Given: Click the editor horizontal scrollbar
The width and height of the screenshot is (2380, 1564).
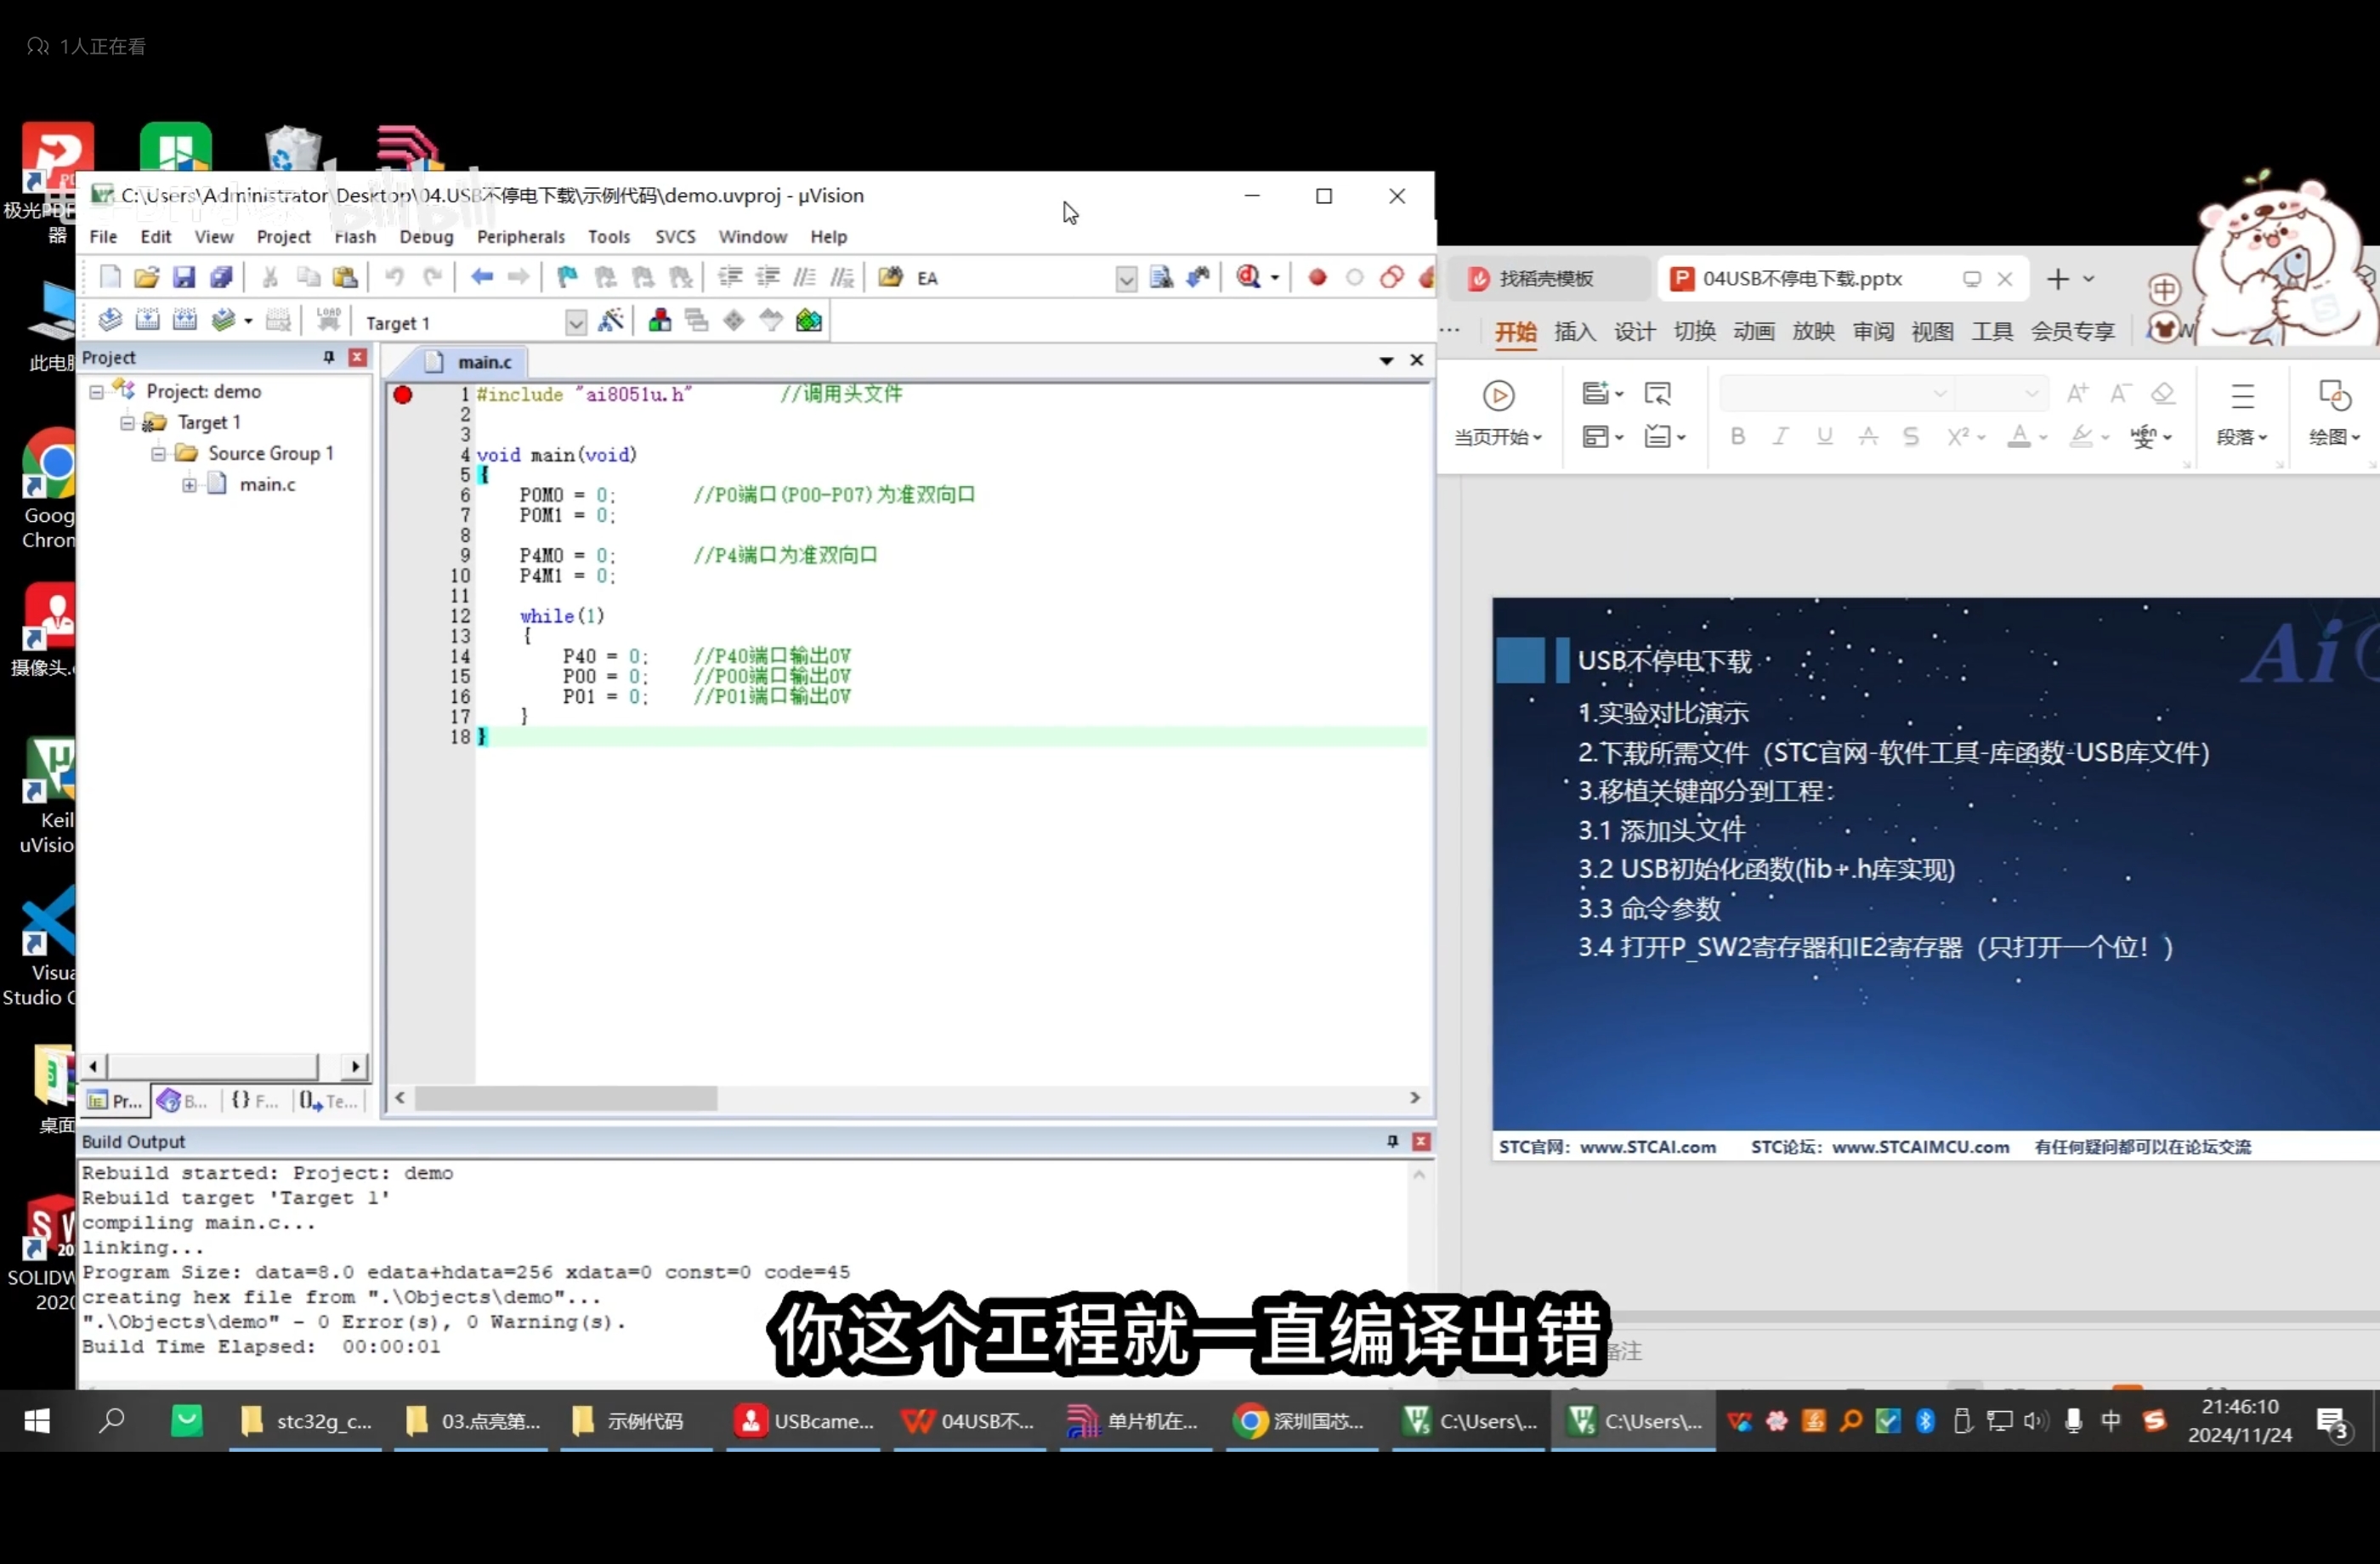Looking at the screenshot, I should click(x=567, y=1099).
